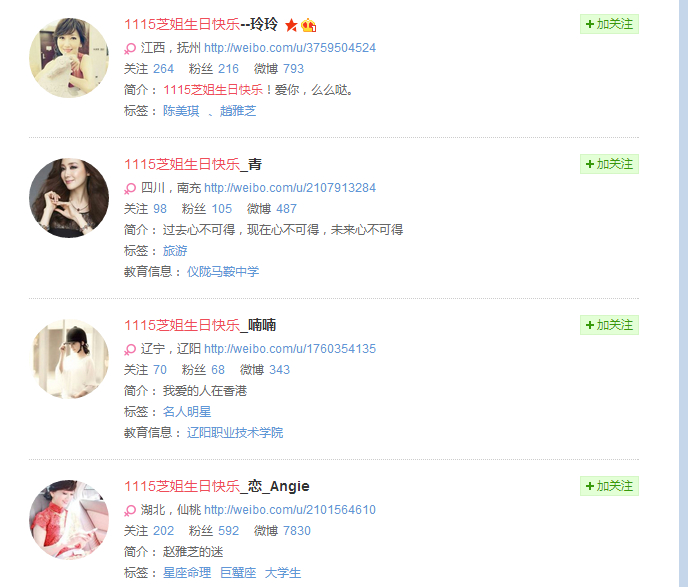Click the female gender icon next to 湖北，仙桃
Viewport: 688px width, 587px height.
tap(130, 510)
